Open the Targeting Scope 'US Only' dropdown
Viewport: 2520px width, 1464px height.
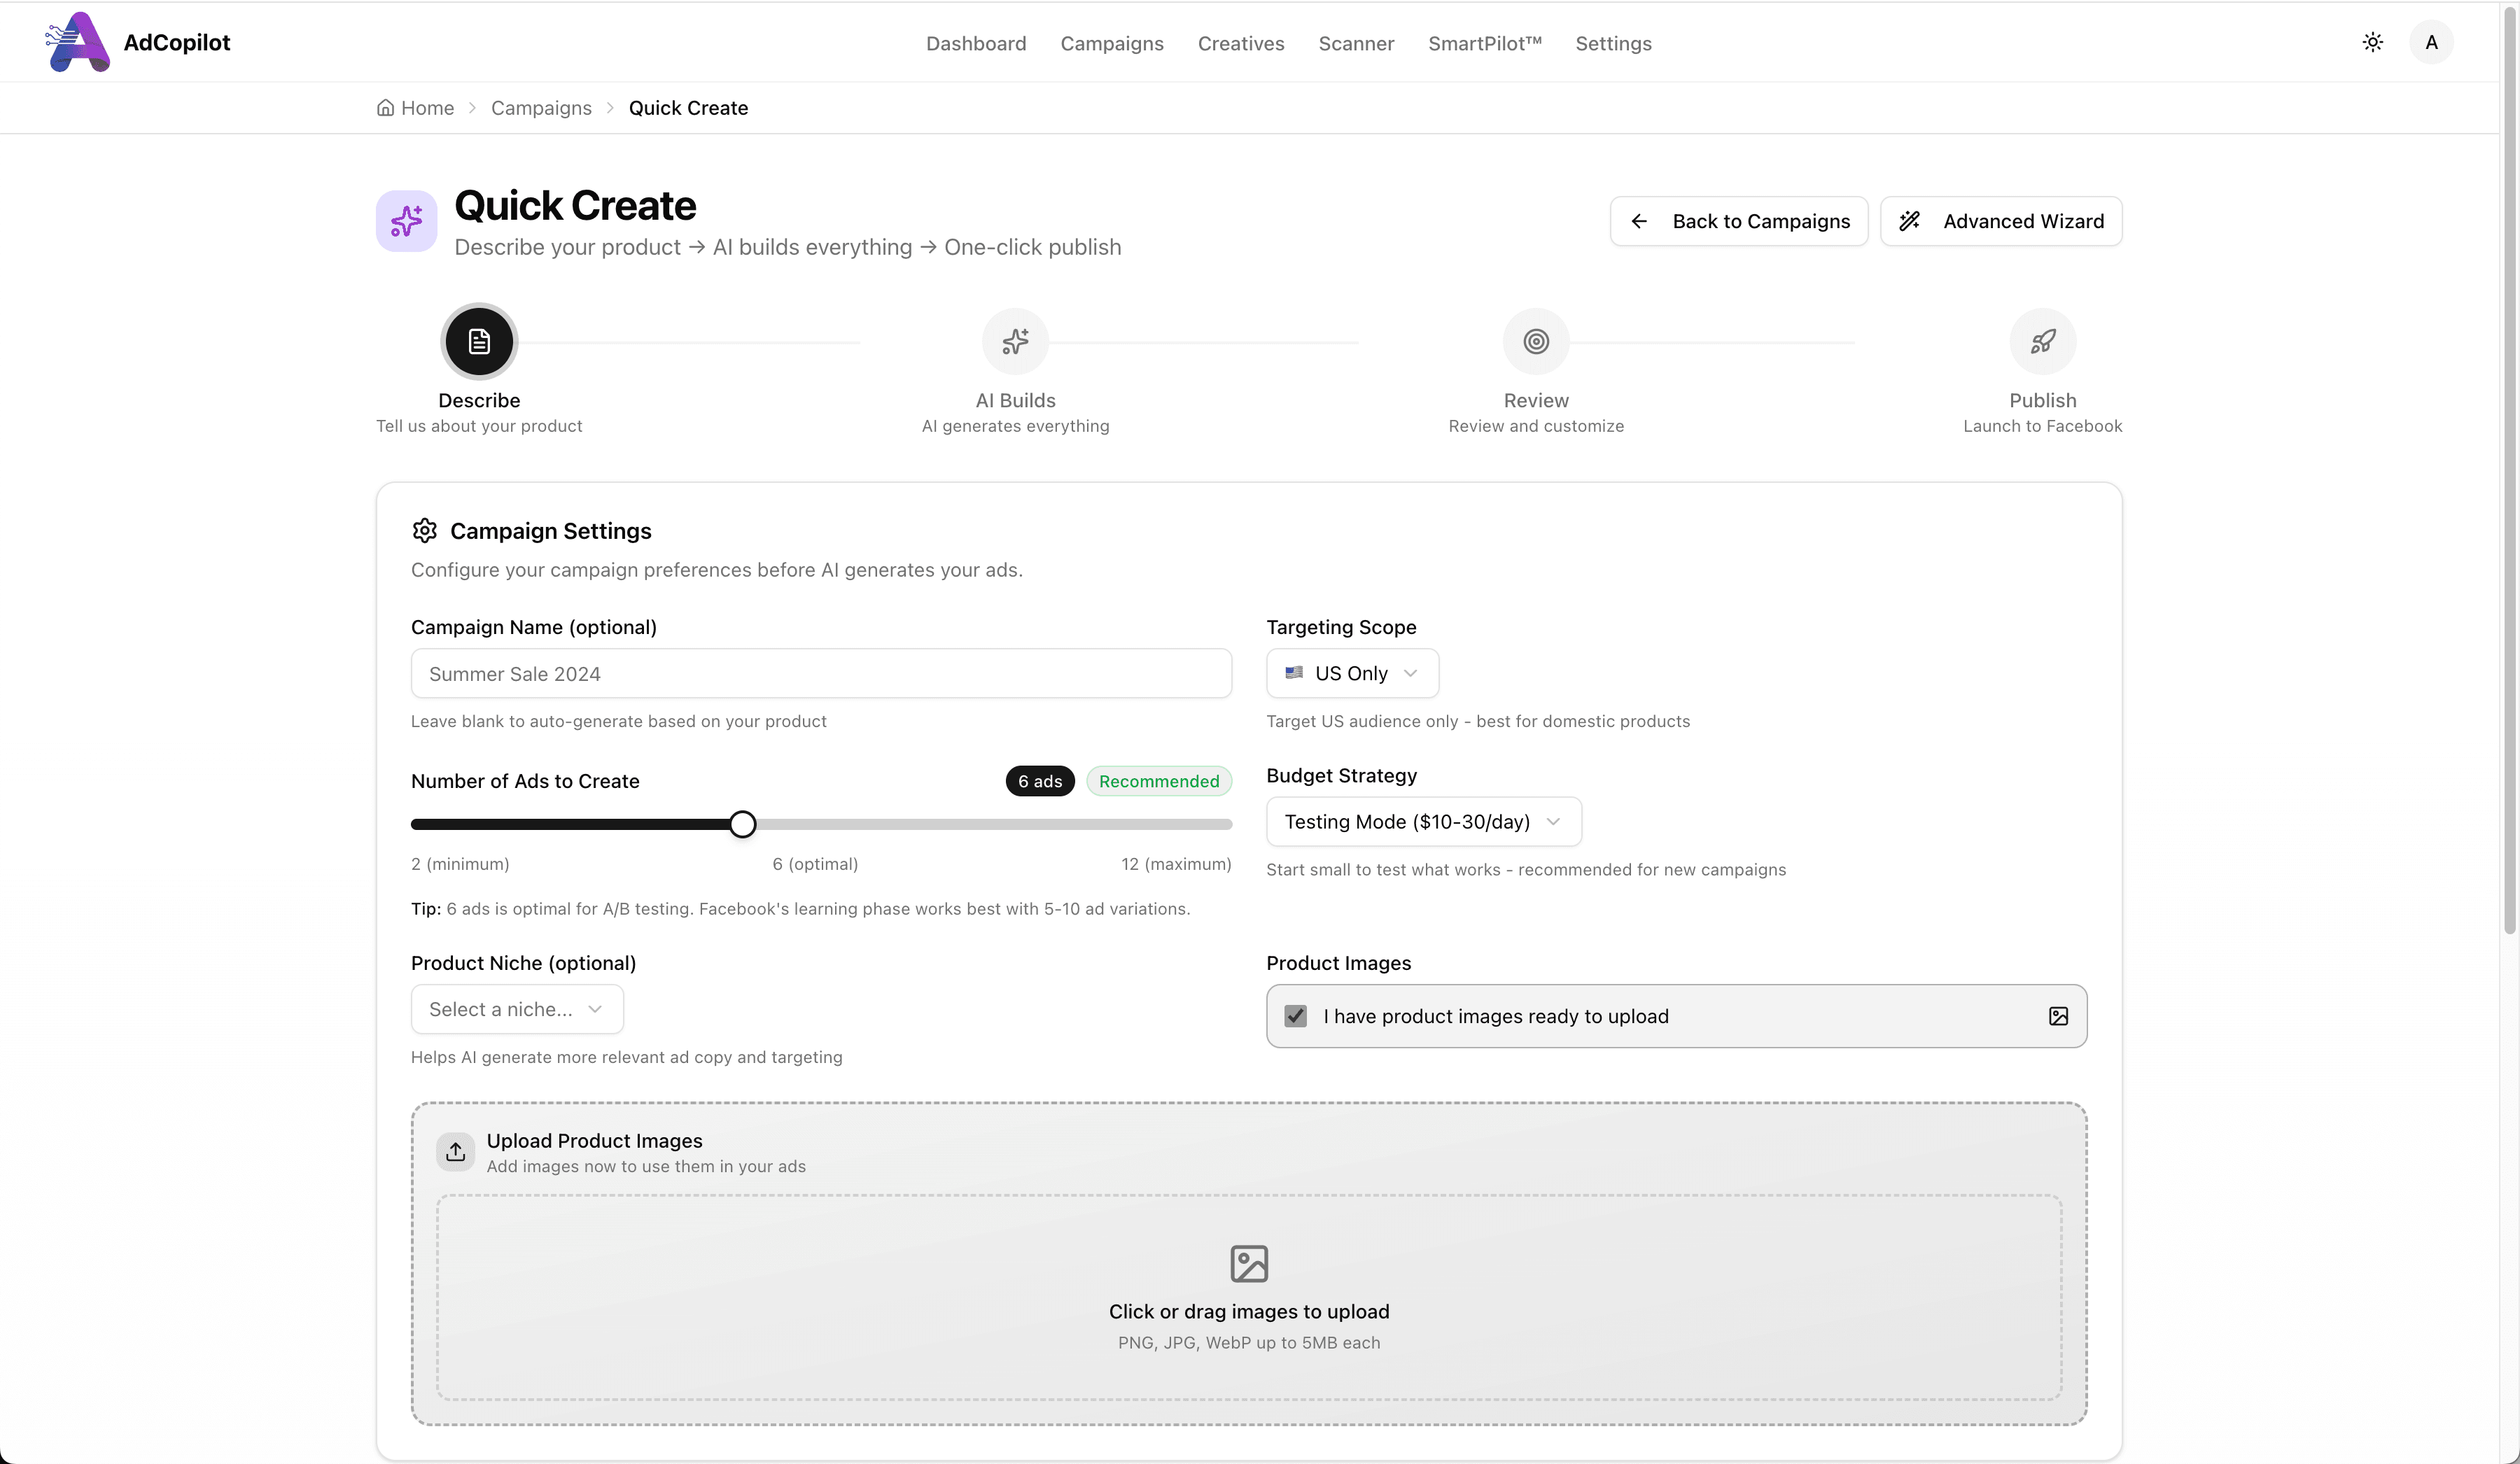click(x=1352, y=673)
